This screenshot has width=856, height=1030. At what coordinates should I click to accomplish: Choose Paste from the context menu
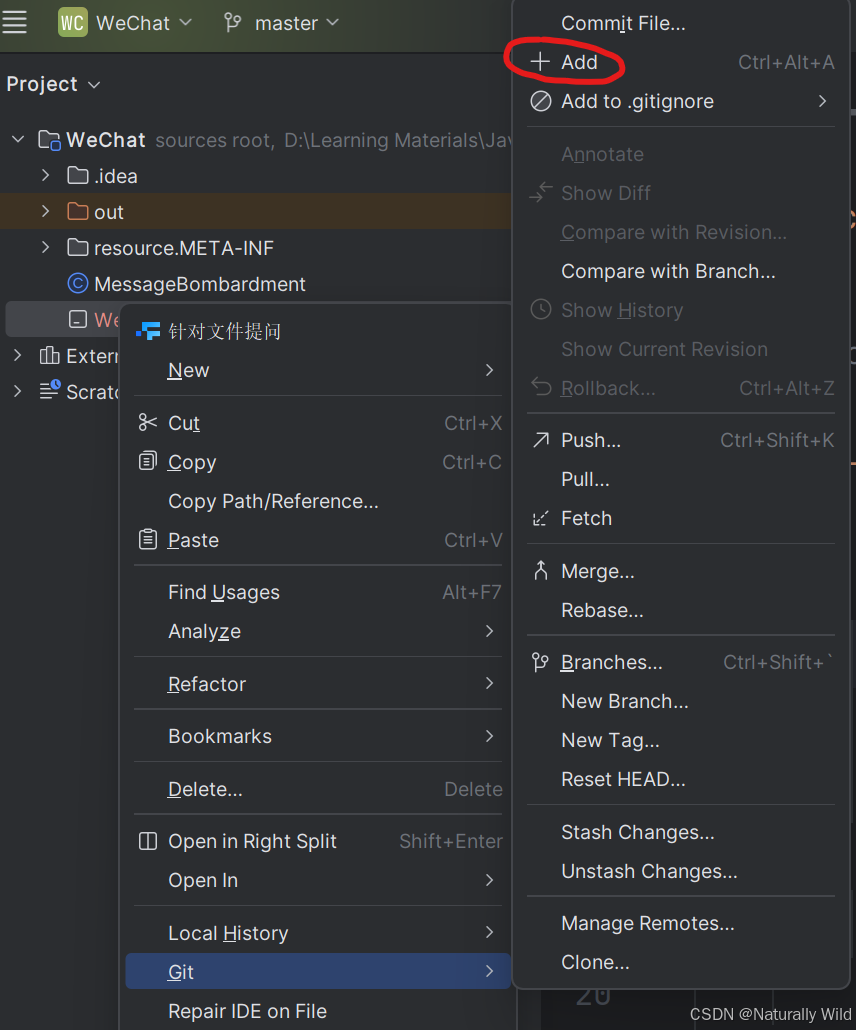click(x=318, y=540)
